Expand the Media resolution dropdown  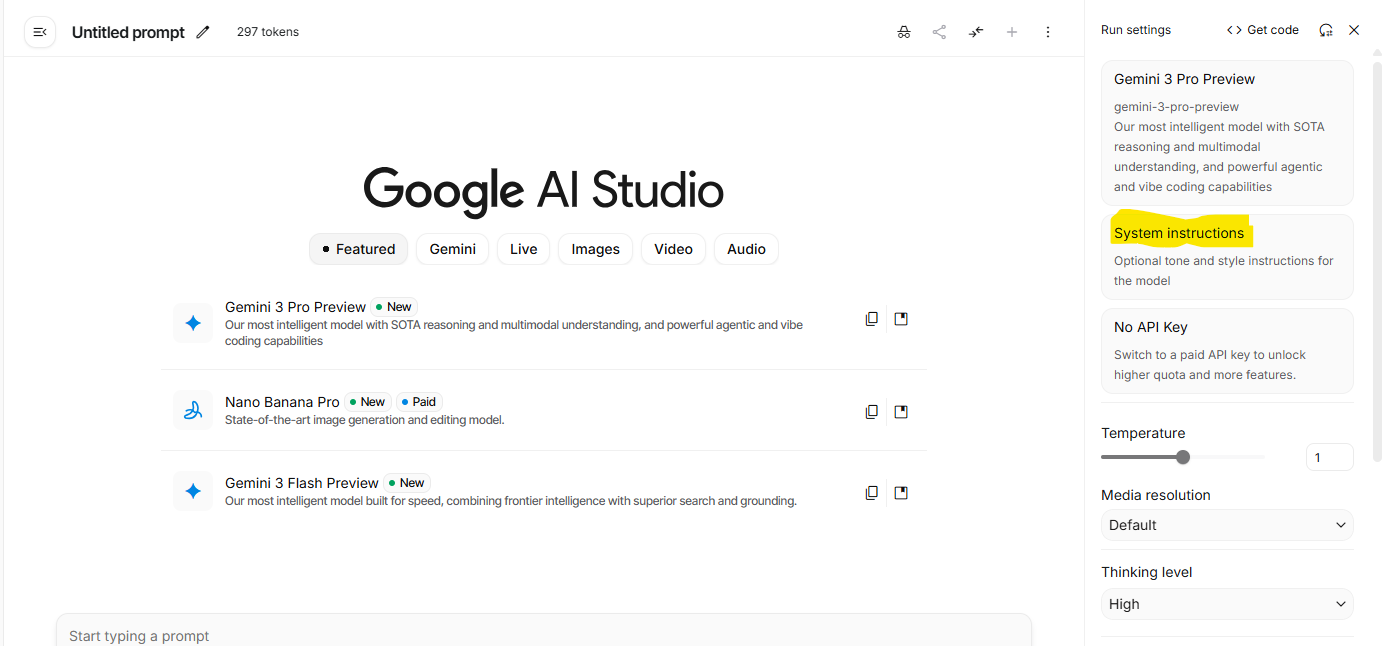point(1227,525)
